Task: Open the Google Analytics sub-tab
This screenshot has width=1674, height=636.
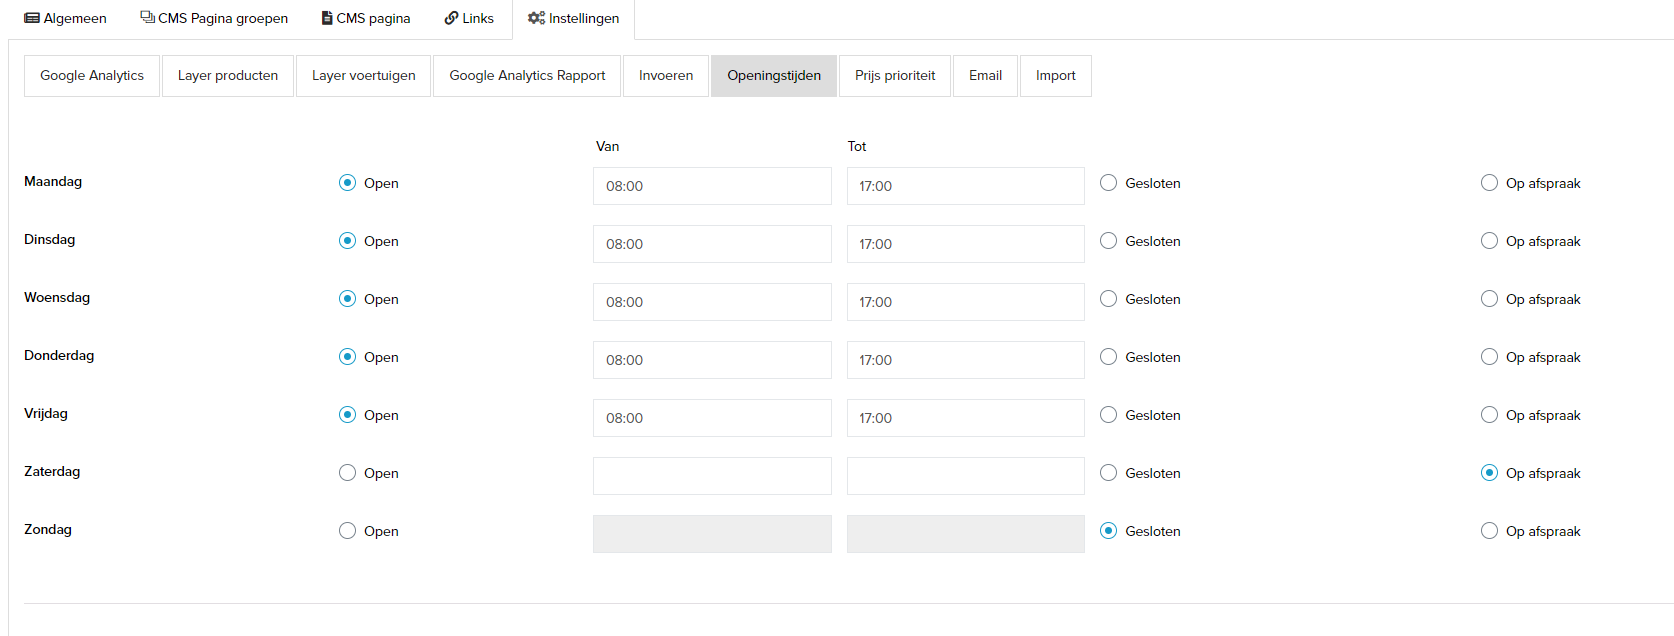Action: (x=92, y=76)
